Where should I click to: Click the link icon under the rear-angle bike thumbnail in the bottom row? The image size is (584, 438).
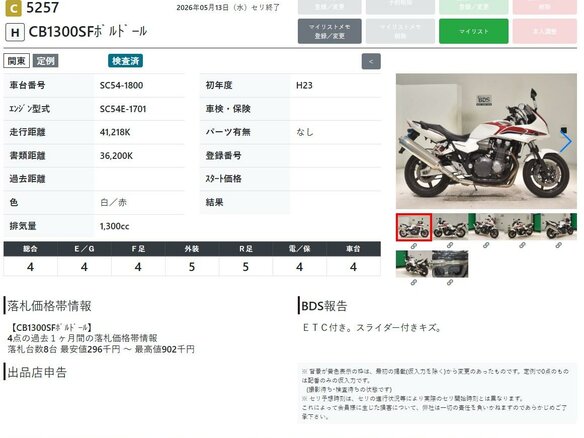[x=413, y=283]
